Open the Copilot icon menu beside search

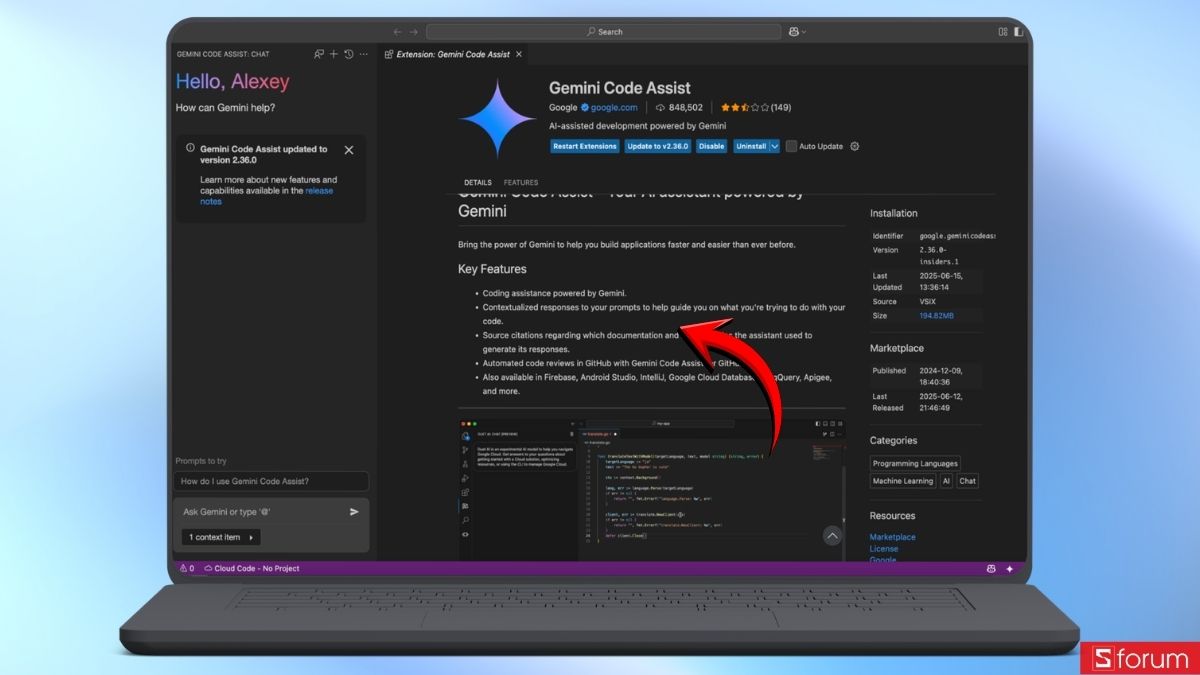(x=796, y=32)
